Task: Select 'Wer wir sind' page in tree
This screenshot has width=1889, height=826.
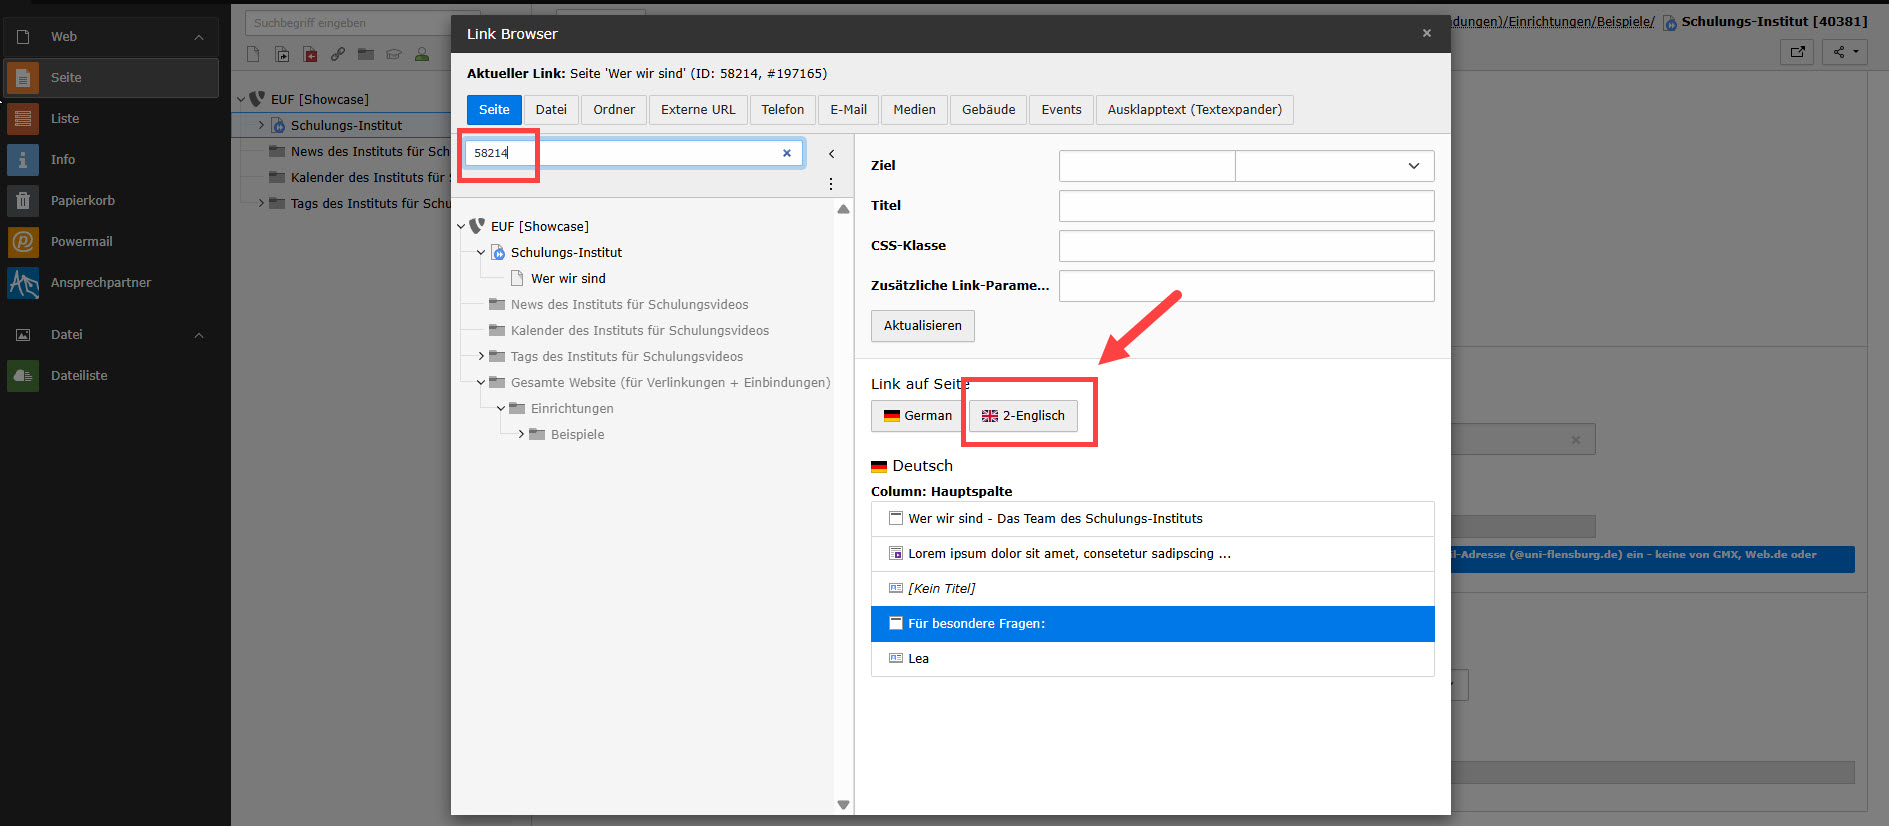Action: [568, 279]
